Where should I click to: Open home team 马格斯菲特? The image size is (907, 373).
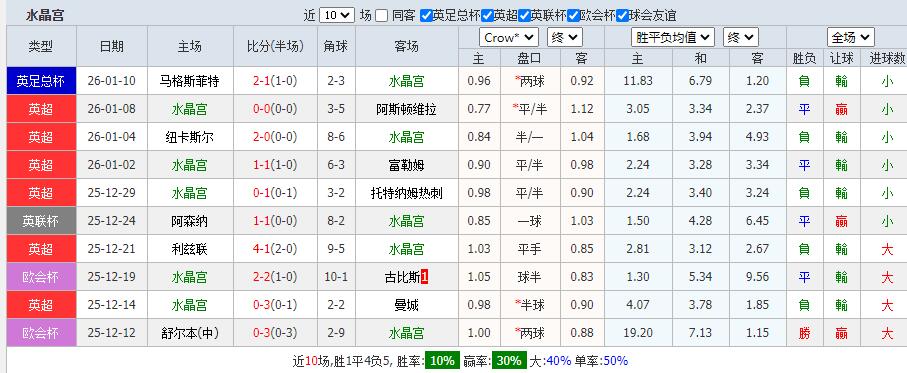(190, 81)
